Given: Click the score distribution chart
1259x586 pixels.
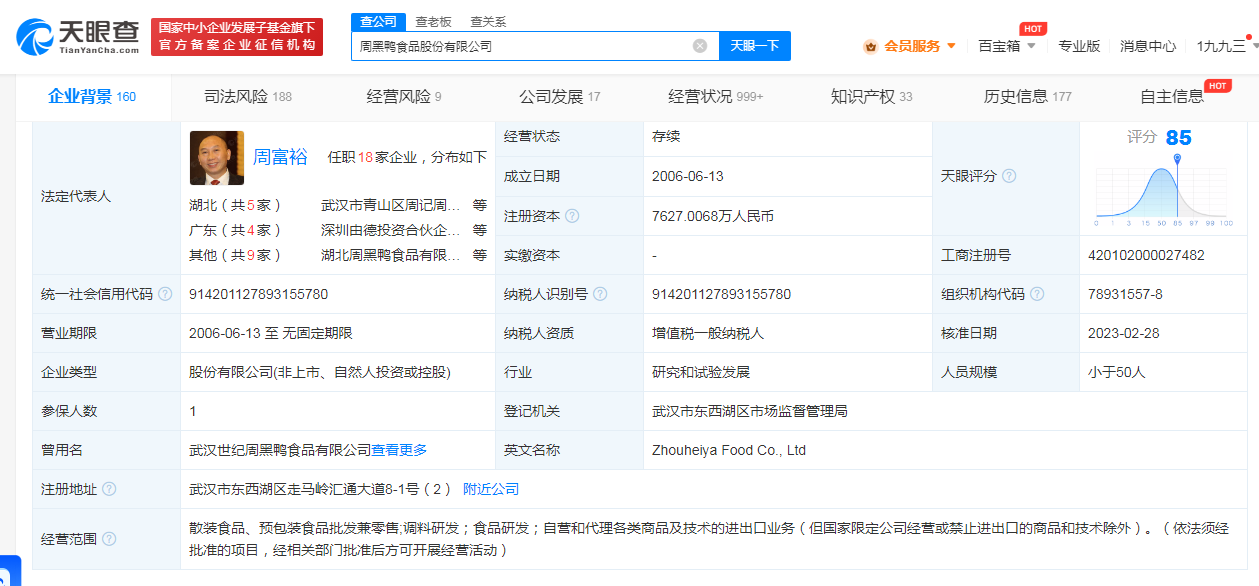Looking at the screenshot, I should [1165, 190].
